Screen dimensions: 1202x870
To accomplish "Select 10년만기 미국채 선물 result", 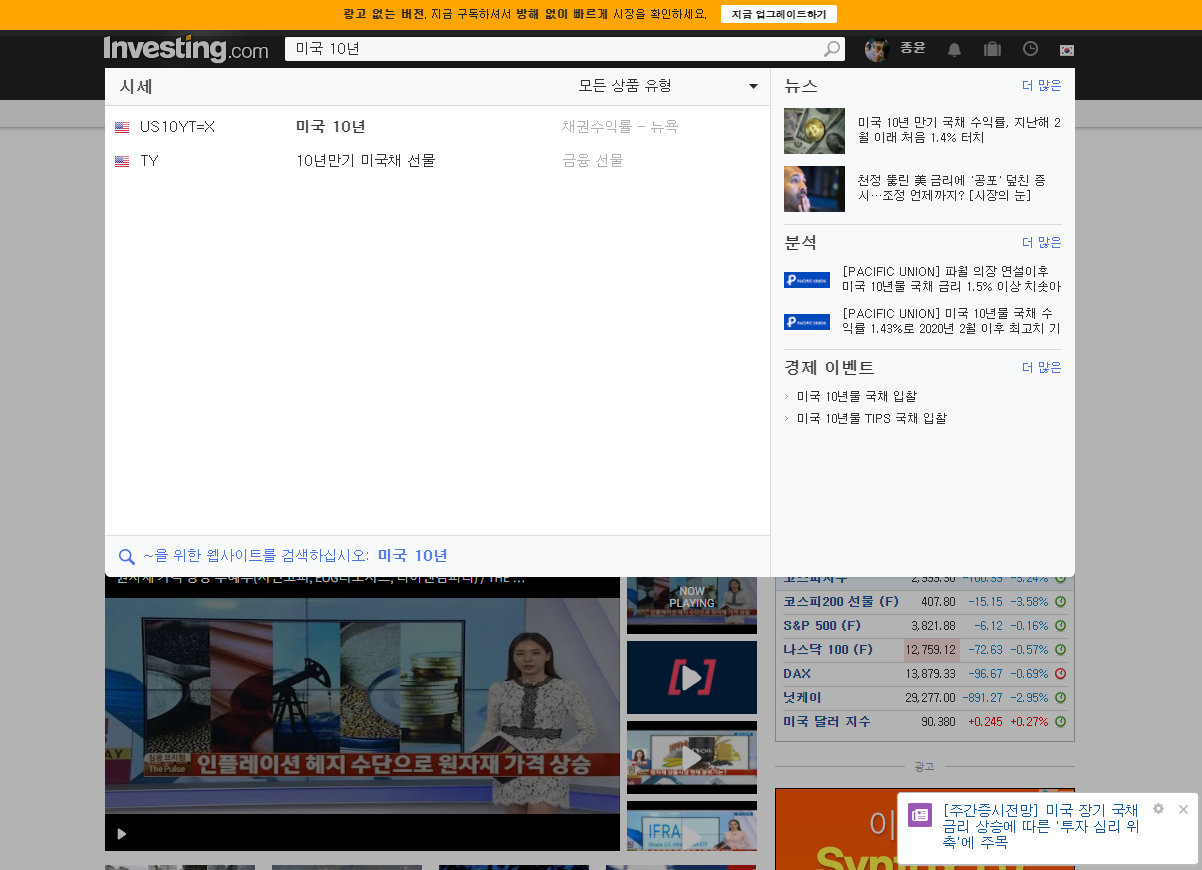I will point(437,161).
